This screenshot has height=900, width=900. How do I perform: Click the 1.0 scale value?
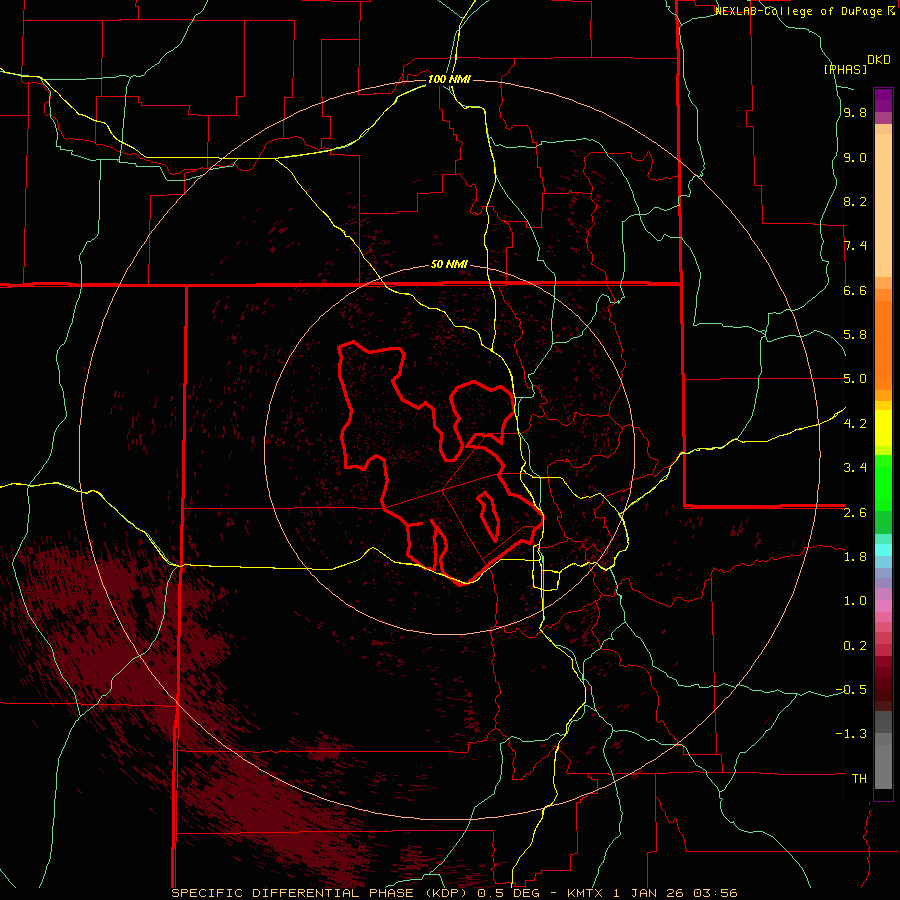pos(855,601)
